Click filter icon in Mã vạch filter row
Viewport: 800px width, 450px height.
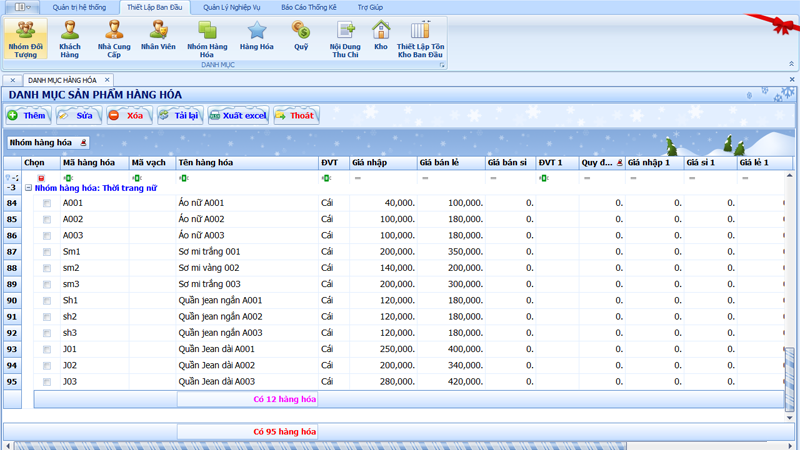pyautogui.click(x=137, y=178)
